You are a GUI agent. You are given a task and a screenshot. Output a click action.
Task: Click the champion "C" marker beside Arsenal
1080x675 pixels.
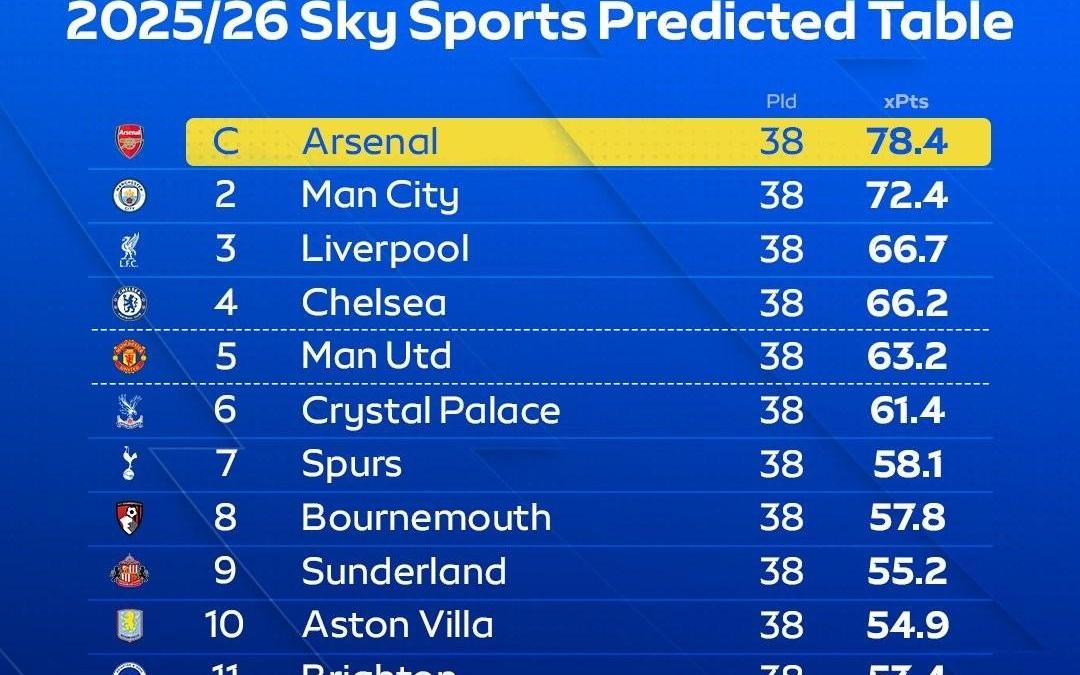226,142
